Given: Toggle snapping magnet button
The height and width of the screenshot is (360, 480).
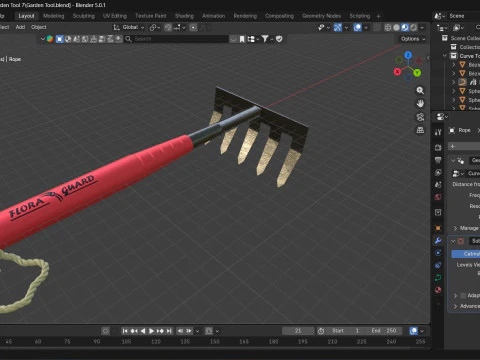Looking at the screenshot, I should (168, 27).
